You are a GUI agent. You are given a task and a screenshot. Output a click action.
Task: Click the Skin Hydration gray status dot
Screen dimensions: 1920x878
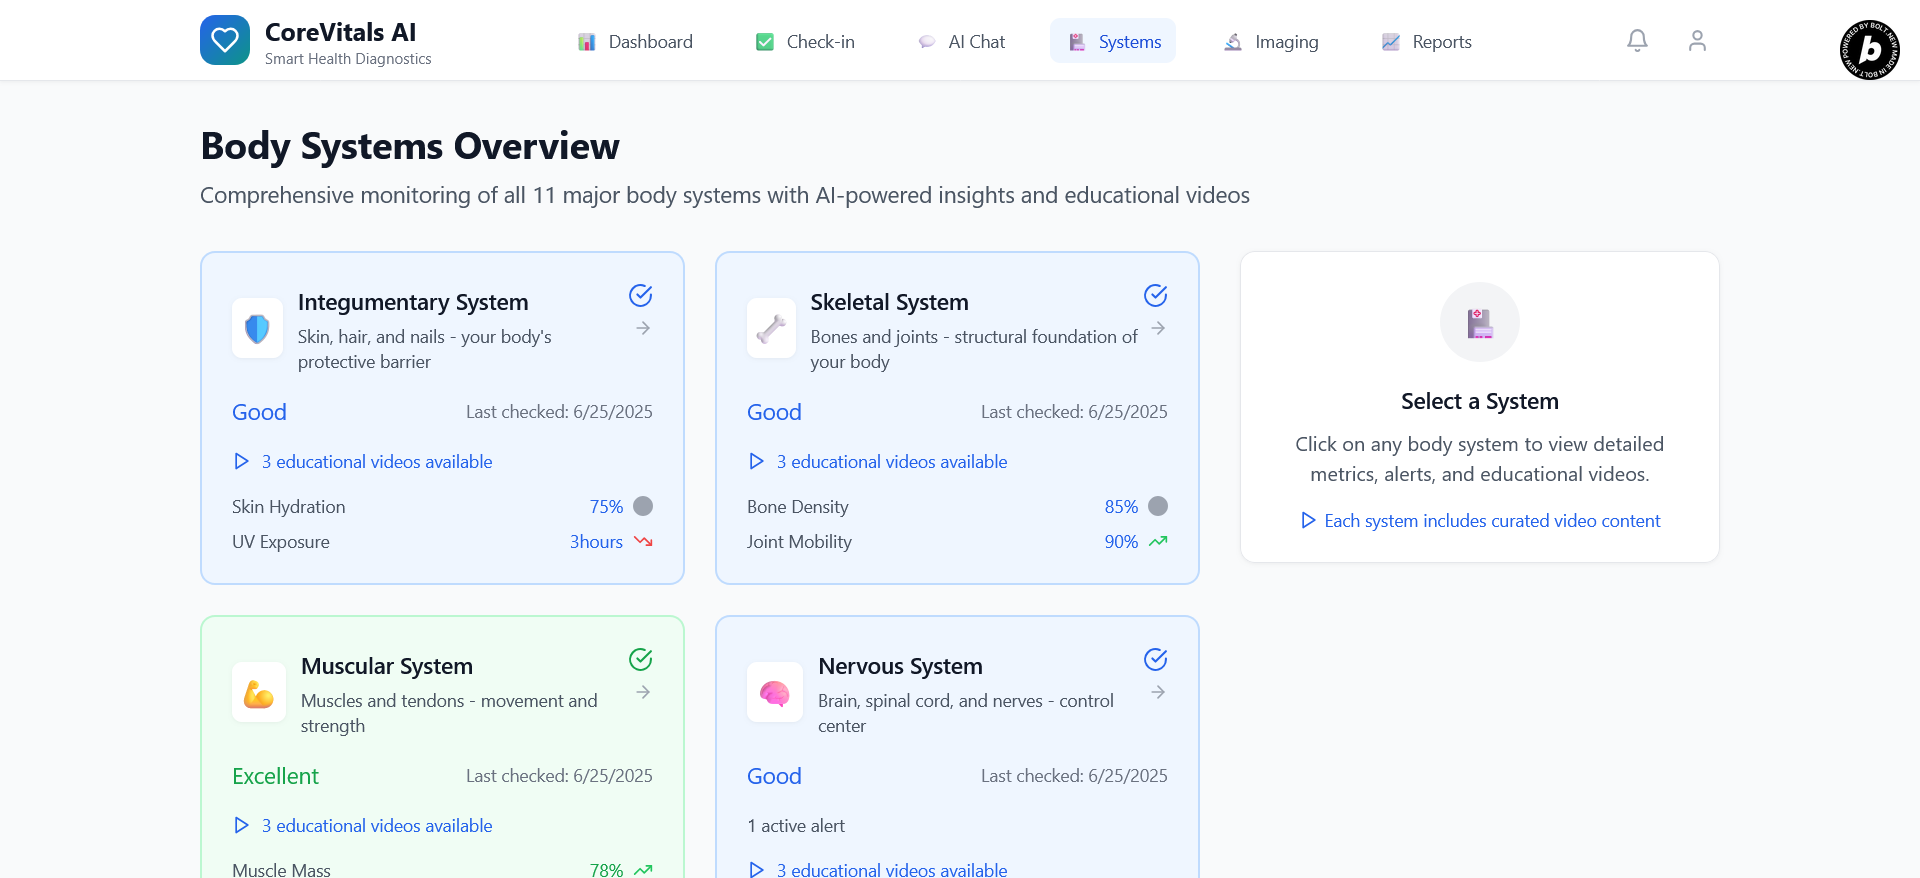pyautogui.click(x=643, y=506)
